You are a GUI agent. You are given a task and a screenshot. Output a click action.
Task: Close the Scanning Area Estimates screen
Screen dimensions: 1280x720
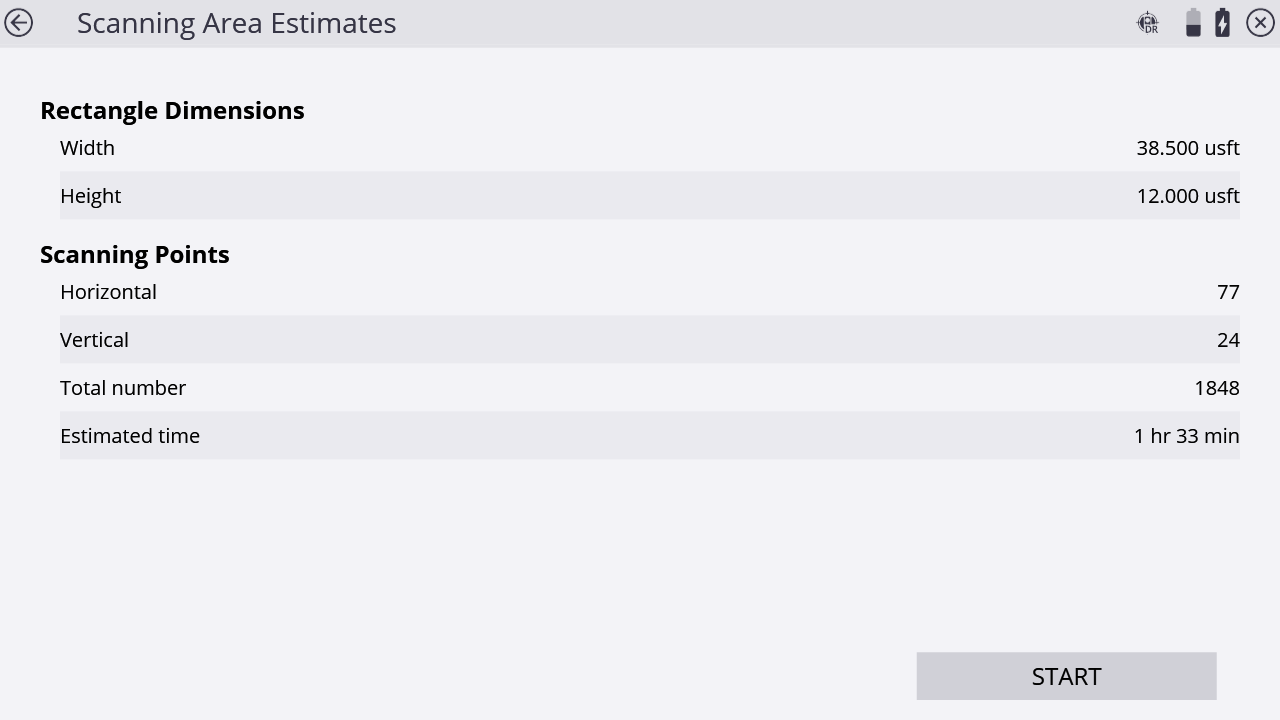click(1260, 22)
